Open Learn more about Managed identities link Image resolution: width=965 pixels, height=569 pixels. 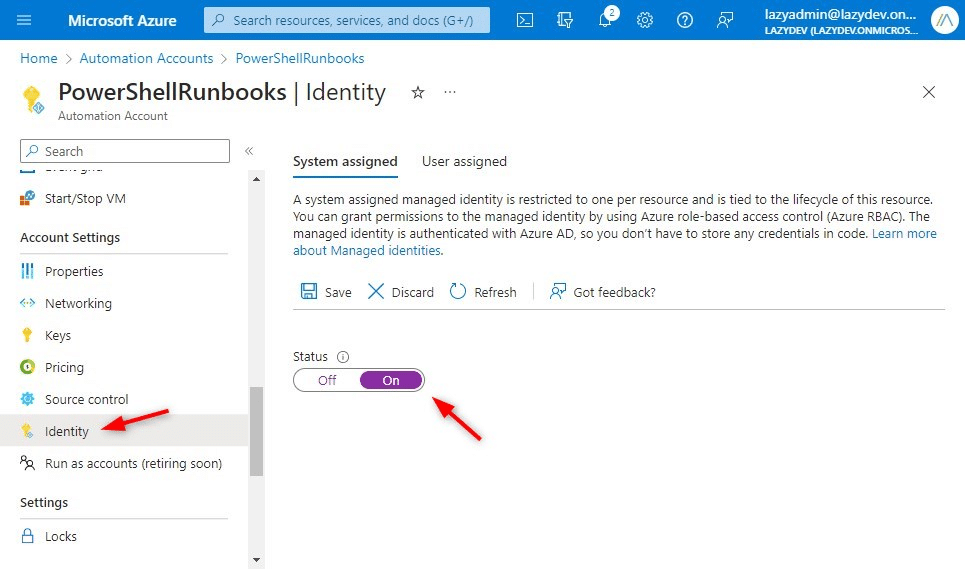[x=904, y=234]
